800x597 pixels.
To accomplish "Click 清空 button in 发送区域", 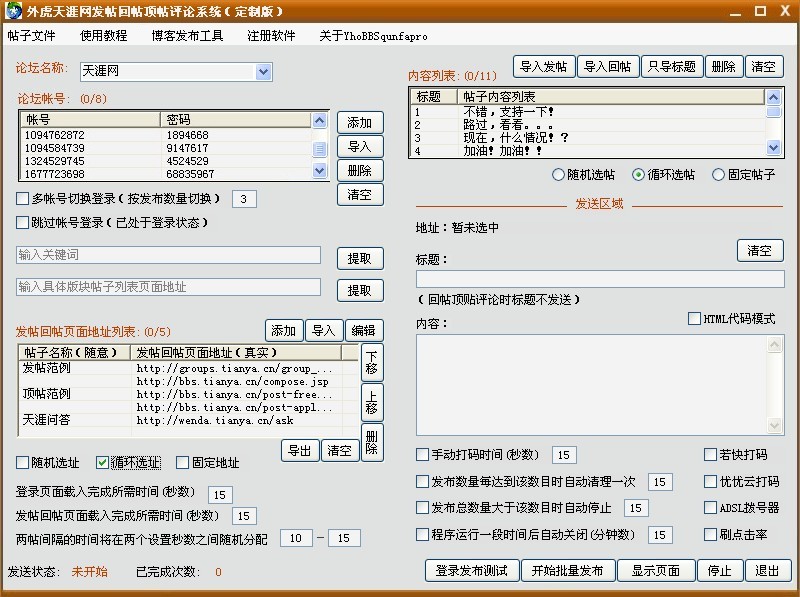I will point(760,251).
